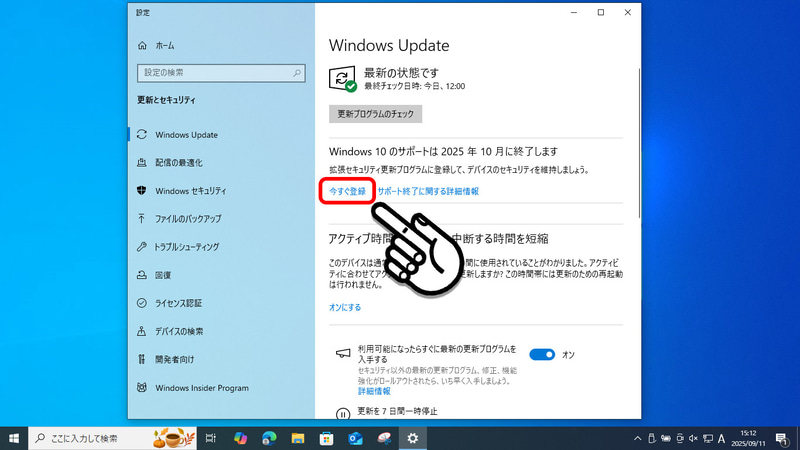Click the 最新の状態です status text
800x450 pixels.
402,73
